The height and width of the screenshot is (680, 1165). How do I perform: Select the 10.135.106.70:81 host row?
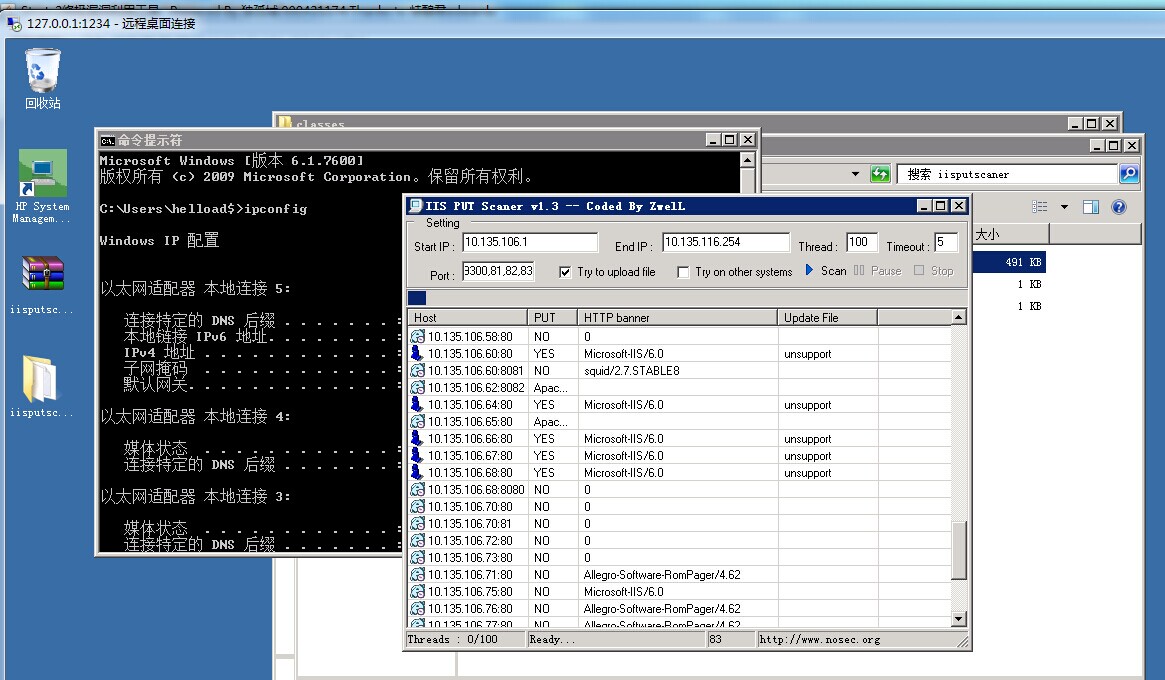pos(680,524)
